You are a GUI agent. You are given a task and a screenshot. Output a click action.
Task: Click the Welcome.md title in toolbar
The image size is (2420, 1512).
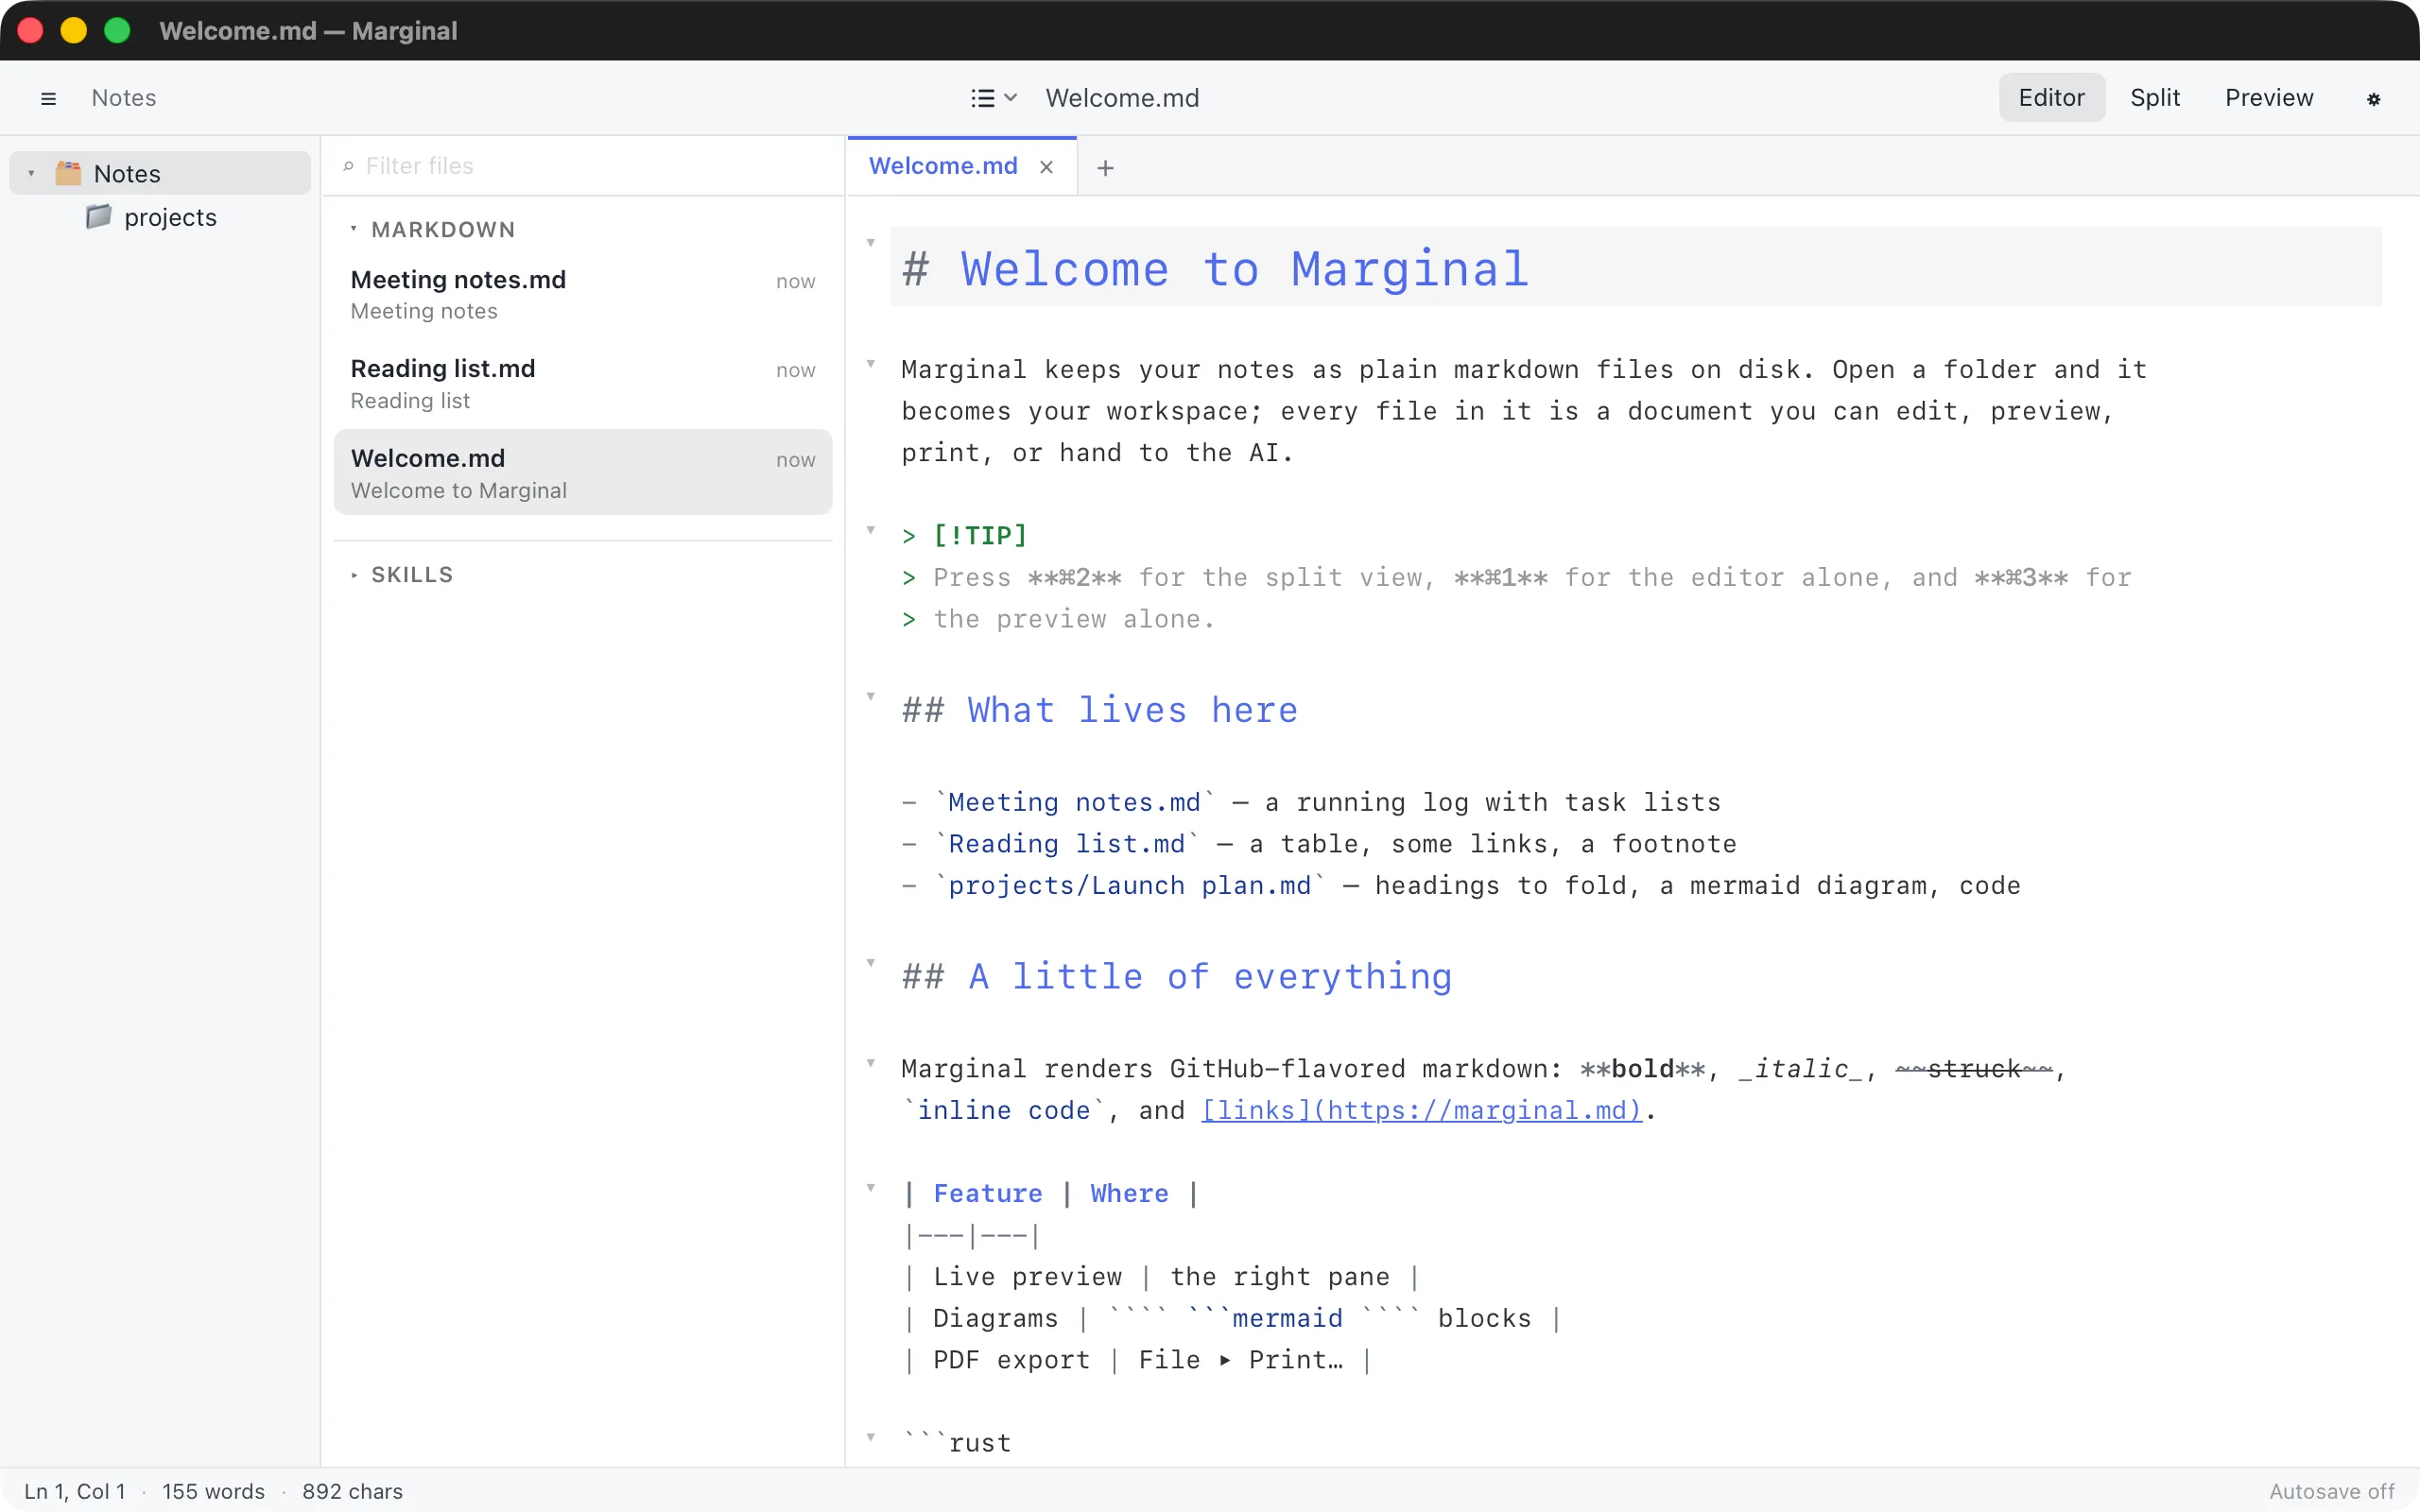click(x=1122, y=98)
